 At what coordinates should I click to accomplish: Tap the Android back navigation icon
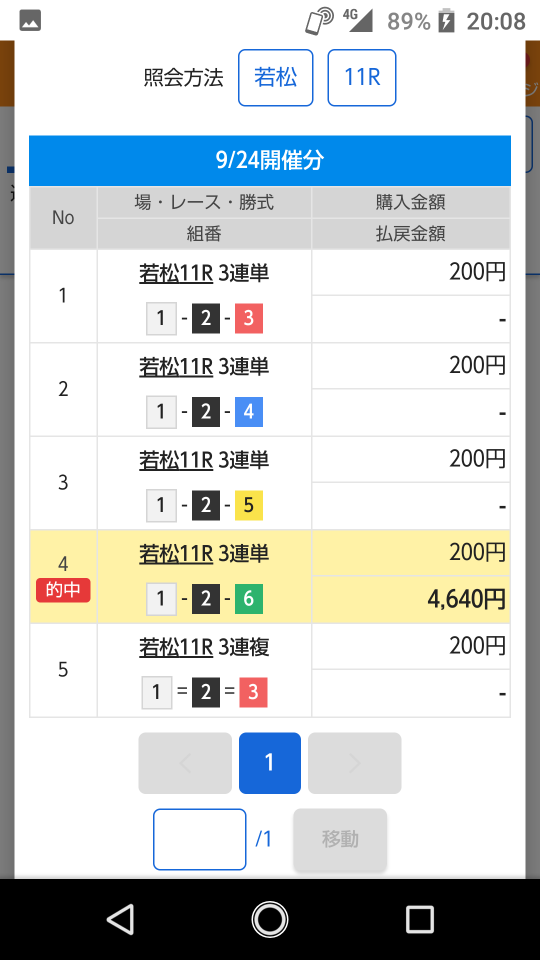121,920
